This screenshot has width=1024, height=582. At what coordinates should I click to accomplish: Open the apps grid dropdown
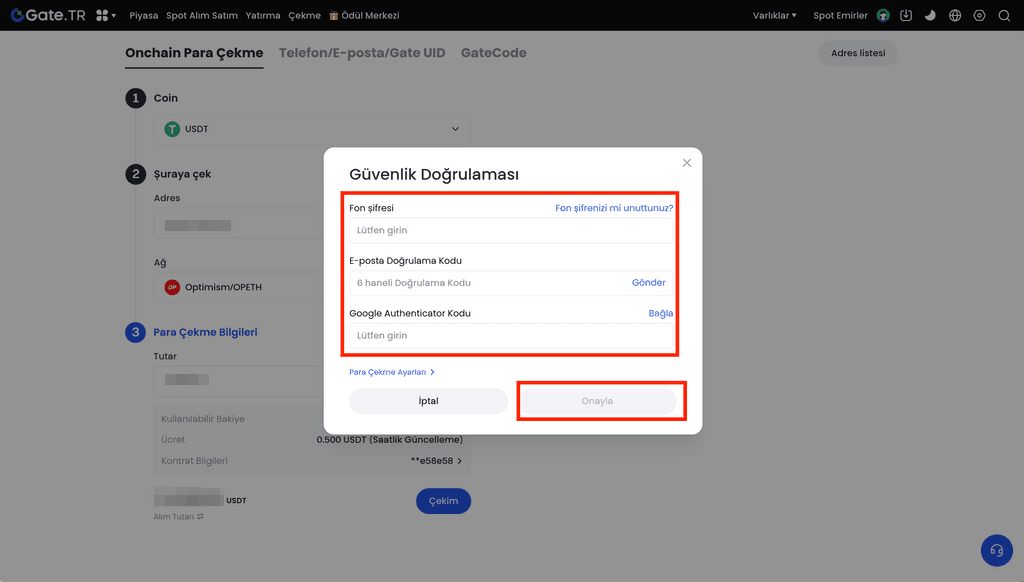click(106, 15)
